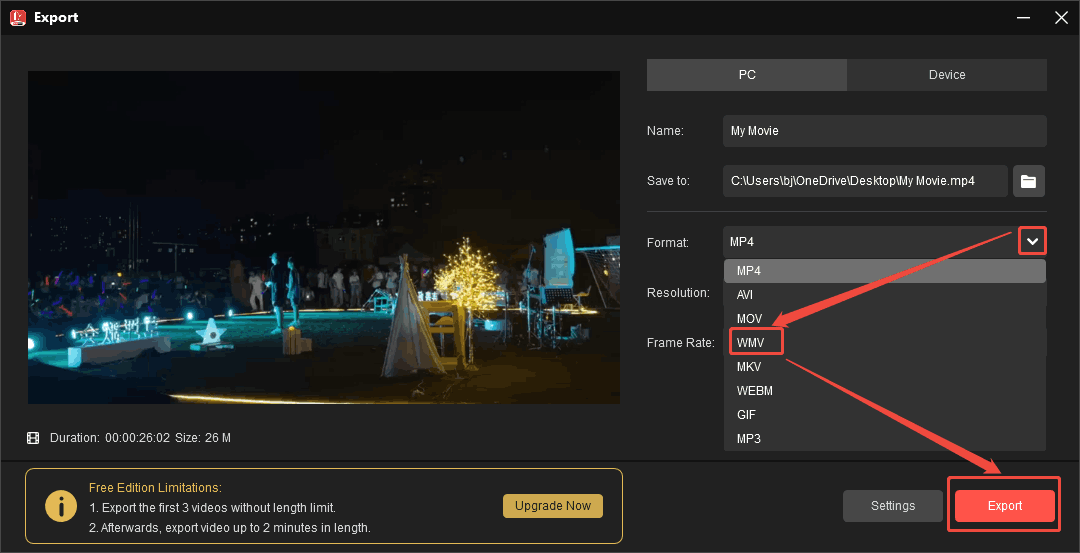Image resolution: width=1080 pixels, height=553 pixels.
Task: Click the MiniTool app logo icon
Action: (17, 17)
